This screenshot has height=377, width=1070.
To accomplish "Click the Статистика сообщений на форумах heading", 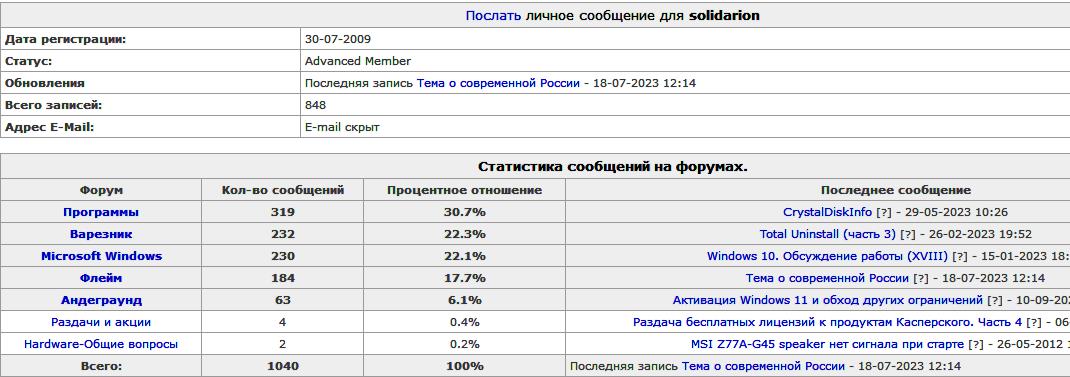I will tap(613, 167).
